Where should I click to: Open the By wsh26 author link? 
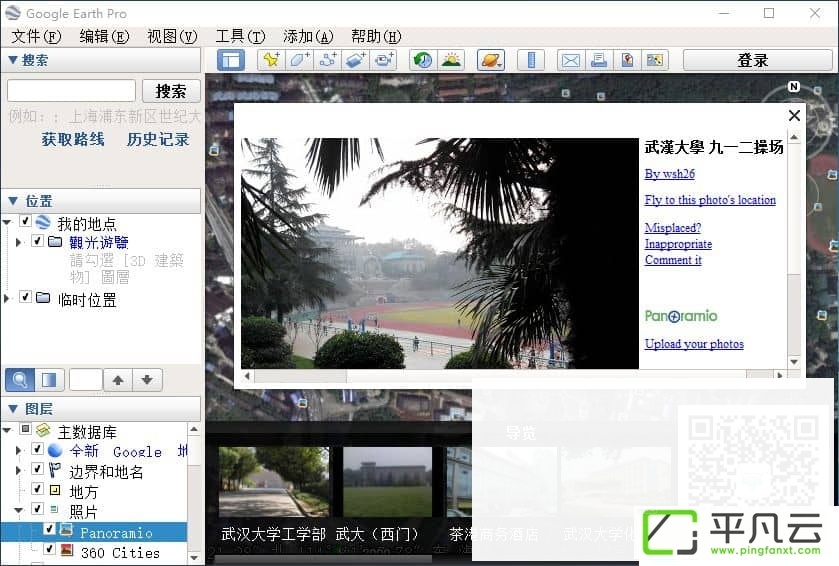[669, 174]
